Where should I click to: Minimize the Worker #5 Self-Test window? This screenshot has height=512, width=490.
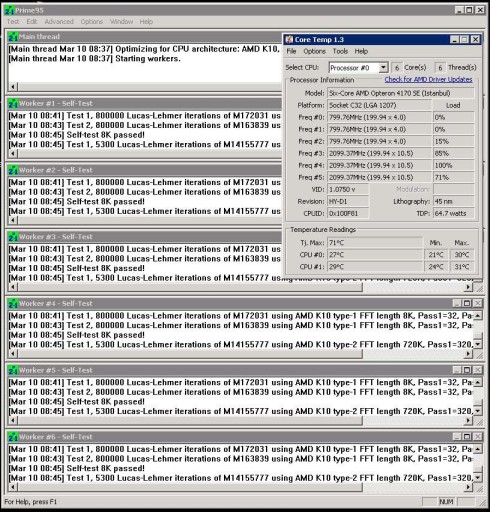click(457, 370)
